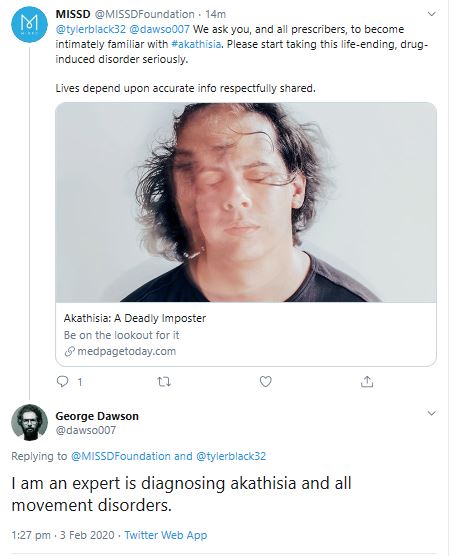Open the share icon on MISSD tweet

[367, 382]
